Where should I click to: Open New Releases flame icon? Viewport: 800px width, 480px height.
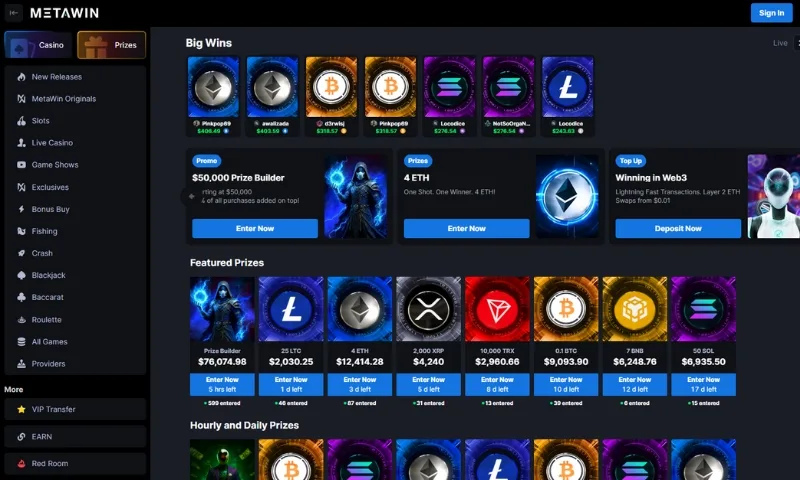21,77
